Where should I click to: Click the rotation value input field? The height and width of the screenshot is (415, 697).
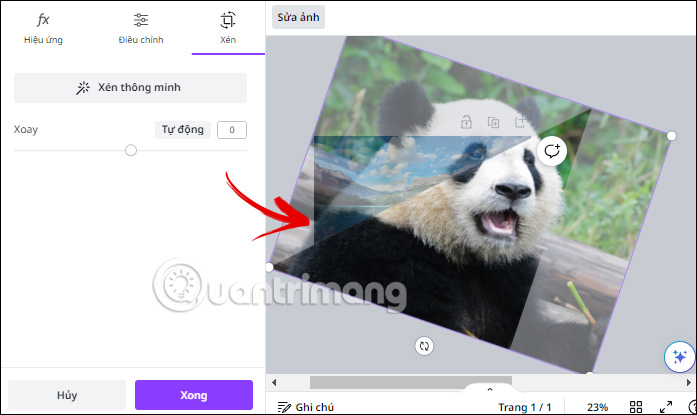[x=232, y=130]
